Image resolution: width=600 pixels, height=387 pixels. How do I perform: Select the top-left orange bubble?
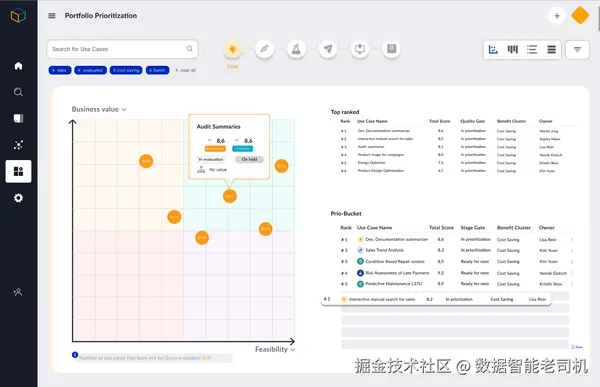point(146,161)
